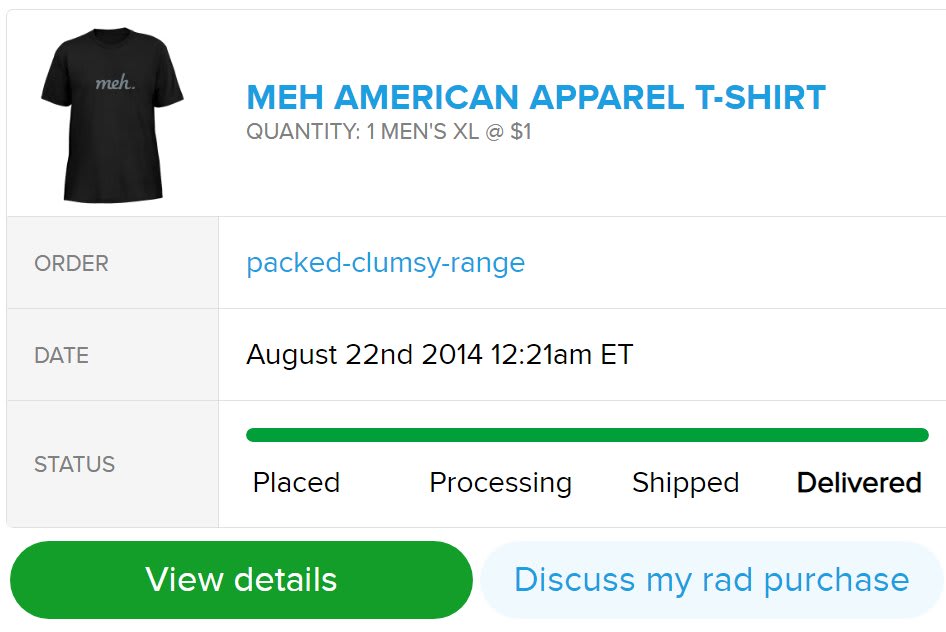Open the packed-clumsy-range order link
This screenshot has height=632, width=946.
point(385,263)
